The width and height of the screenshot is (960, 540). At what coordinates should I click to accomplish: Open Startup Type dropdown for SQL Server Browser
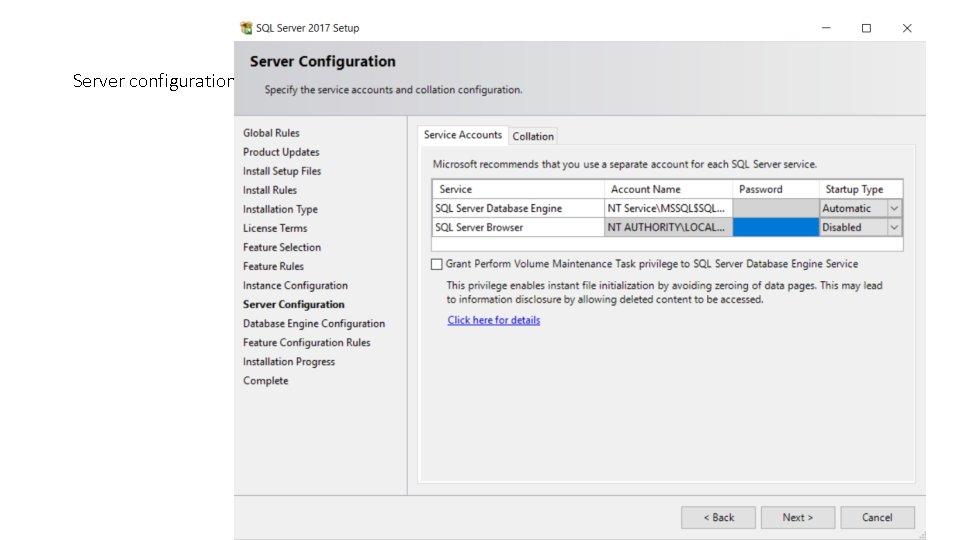(x=894, y=227)
